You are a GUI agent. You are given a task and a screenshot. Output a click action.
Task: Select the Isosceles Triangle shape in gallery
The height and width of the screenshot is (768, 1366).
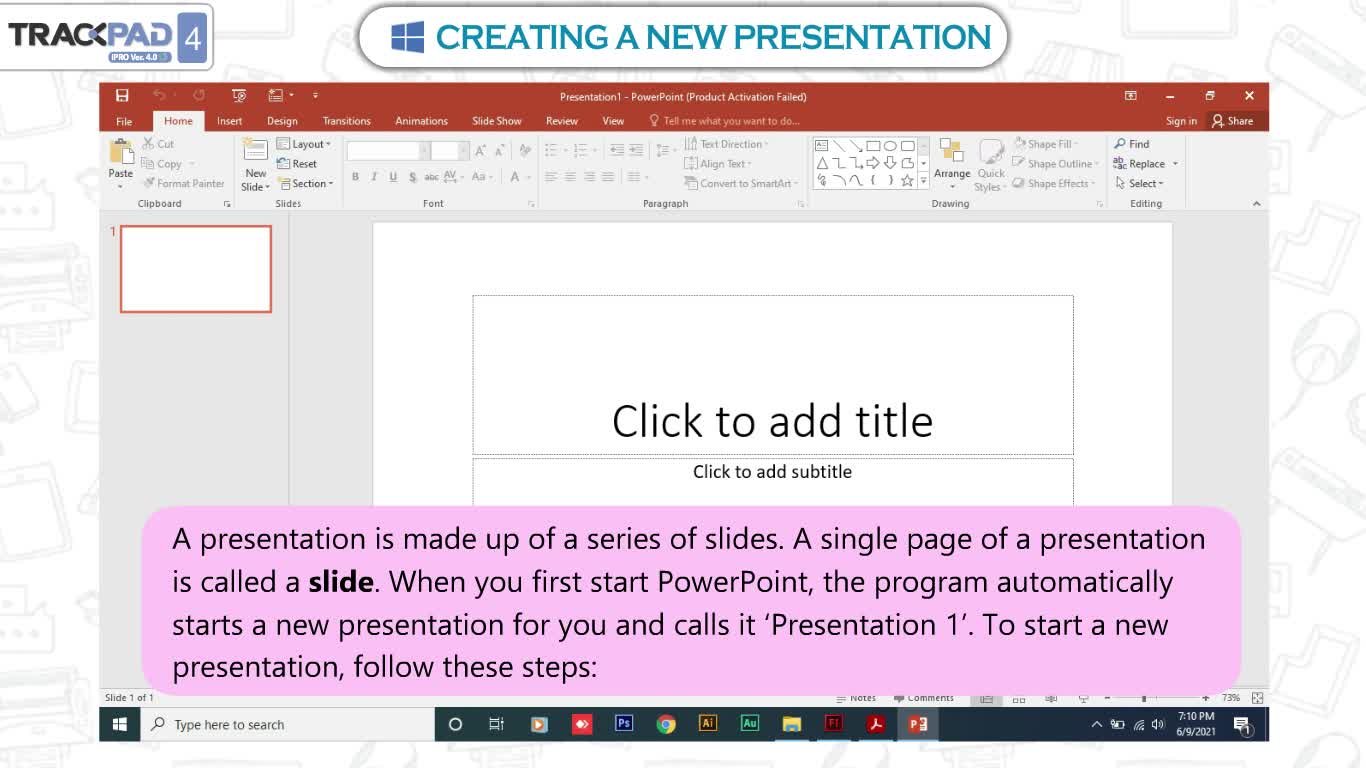822,163
